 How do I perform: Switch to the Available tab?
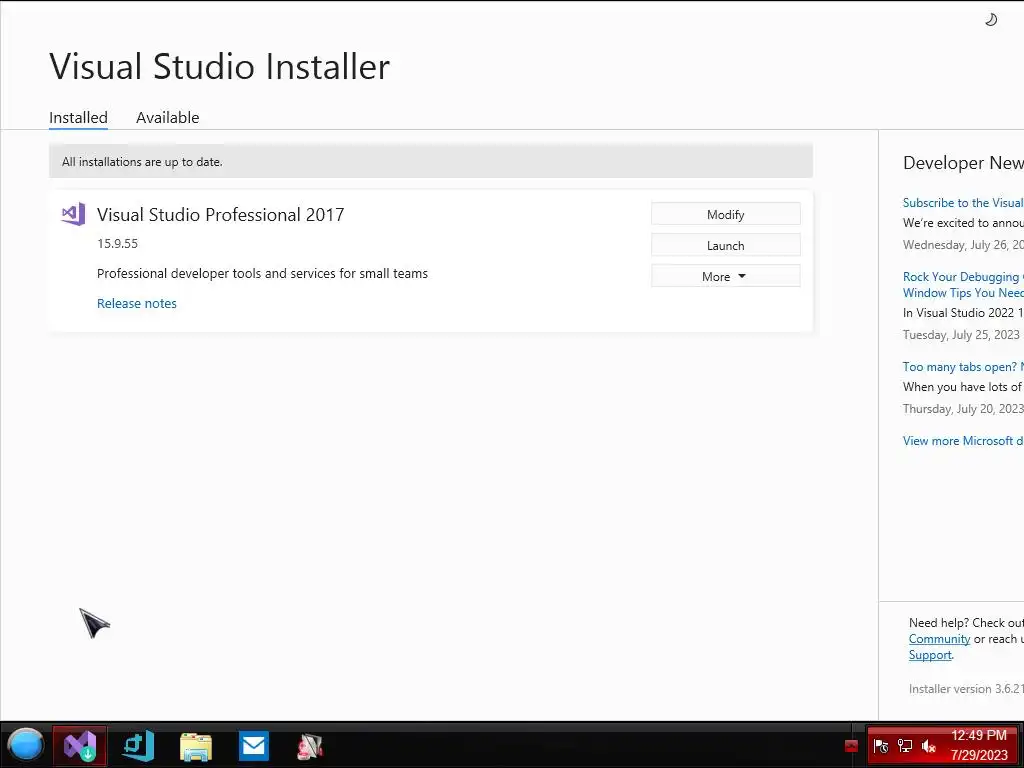[x=168, y=118]
